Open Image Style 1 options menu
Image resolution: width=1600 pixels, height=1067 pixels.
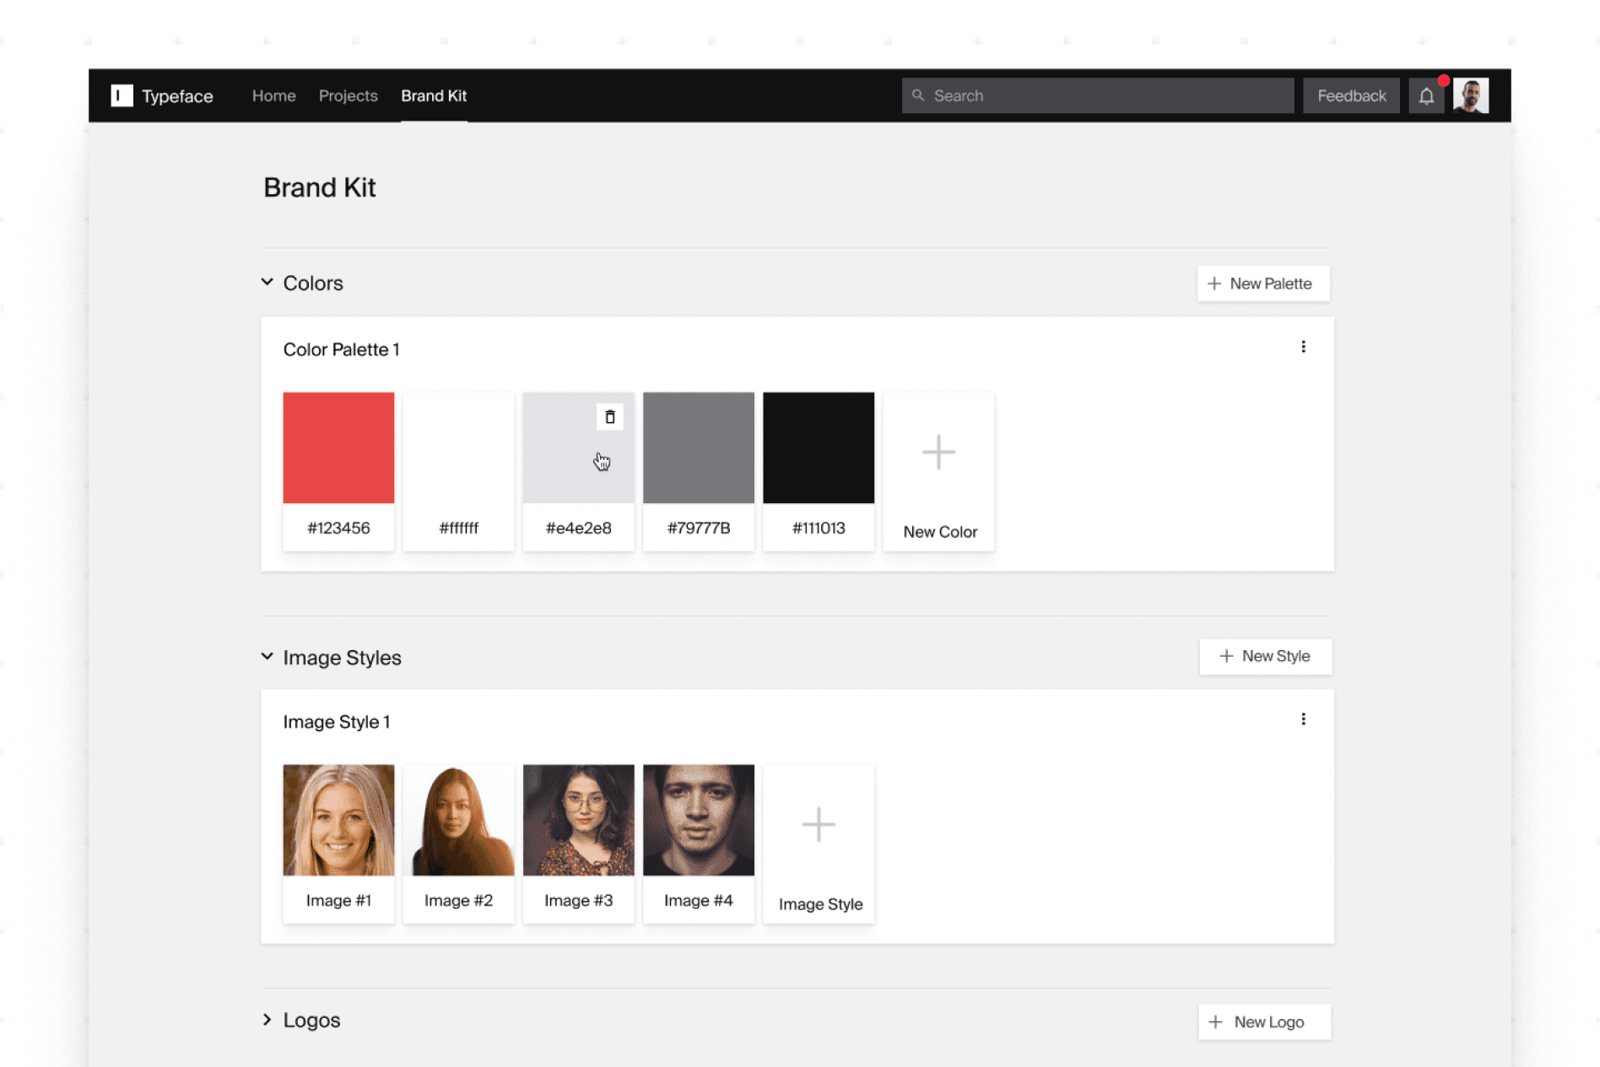[x=1303, y=719]
